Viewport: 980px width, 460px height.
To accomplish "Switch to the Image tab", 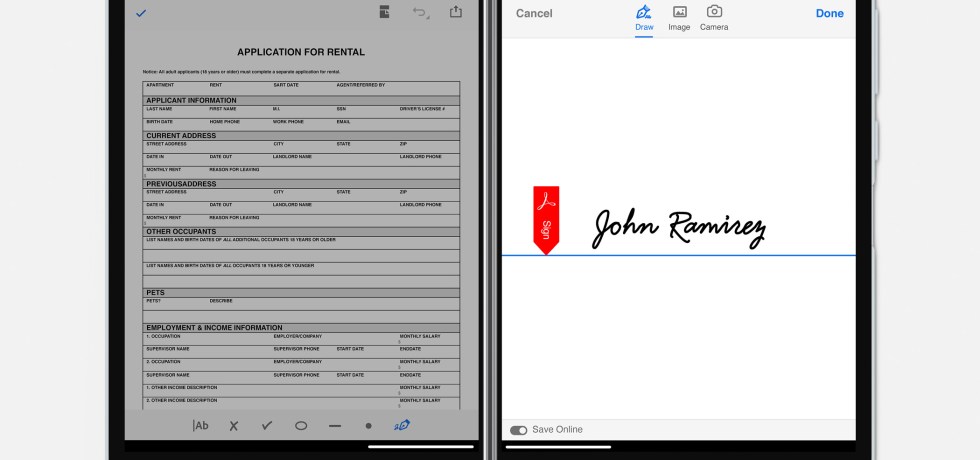I will pos(679,18).
